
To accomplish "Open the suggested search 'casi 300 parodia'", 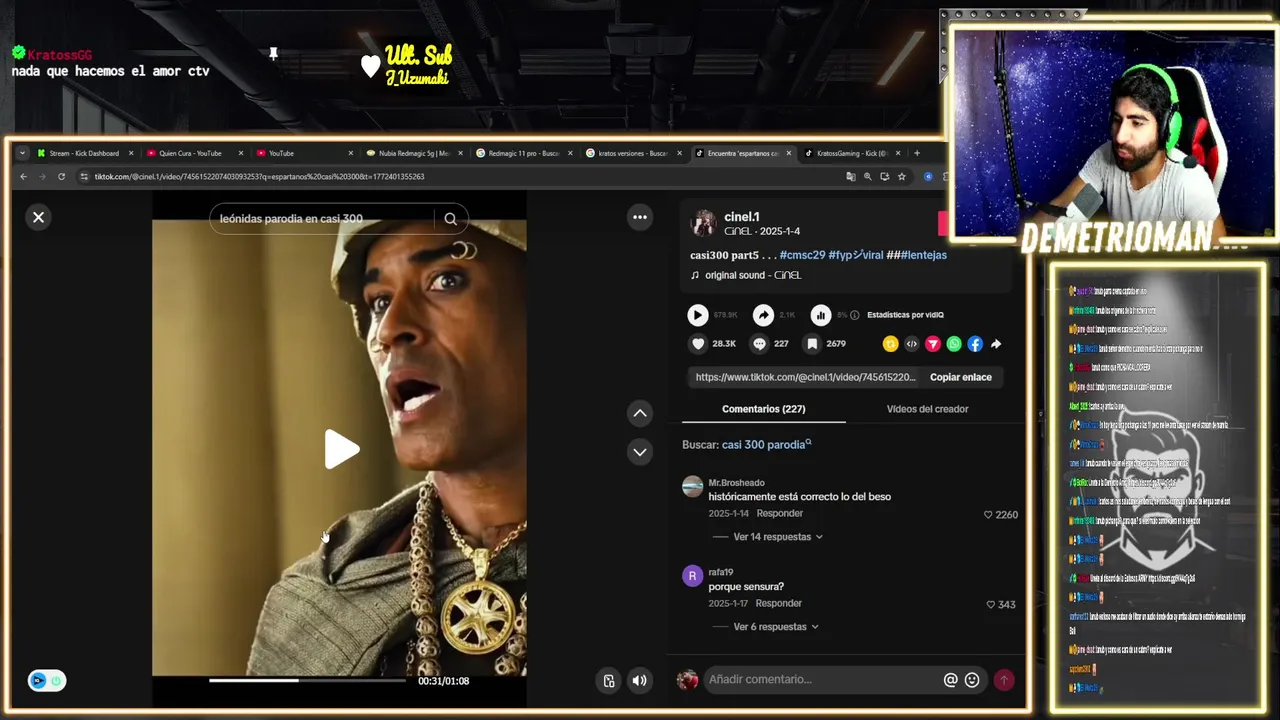I will click(766, 445).
